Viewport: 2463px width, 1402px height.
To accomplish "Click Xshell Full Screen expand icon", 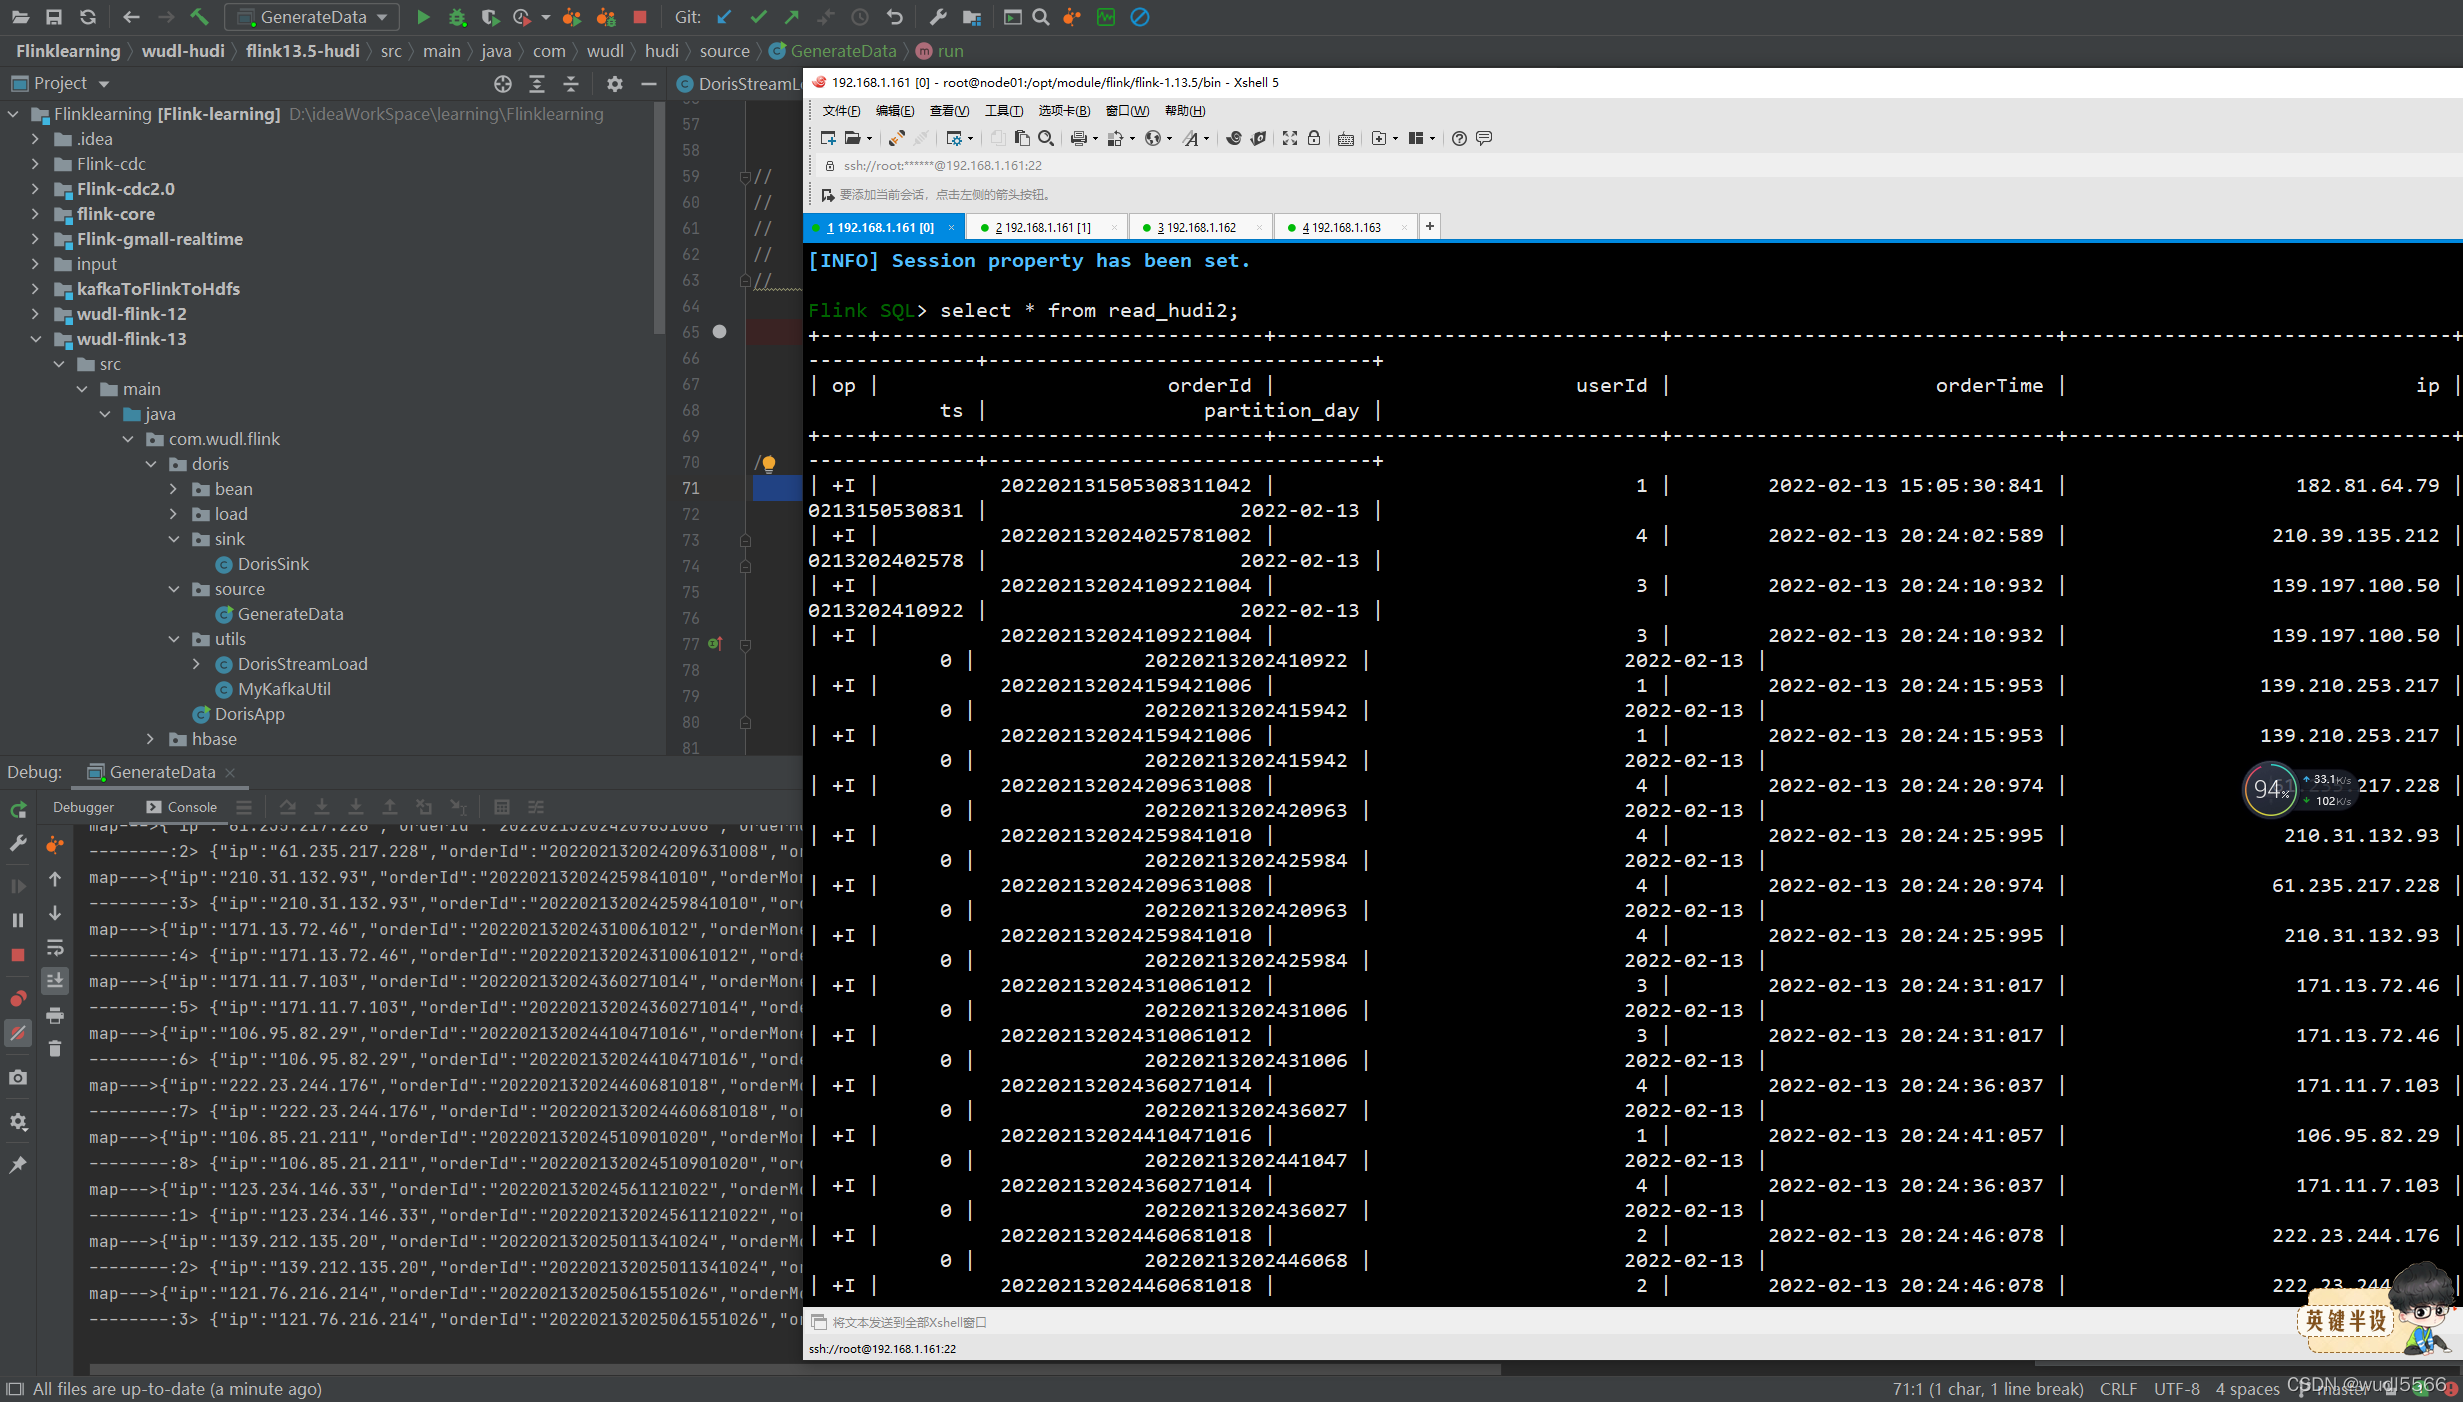I will [1290, 138].
